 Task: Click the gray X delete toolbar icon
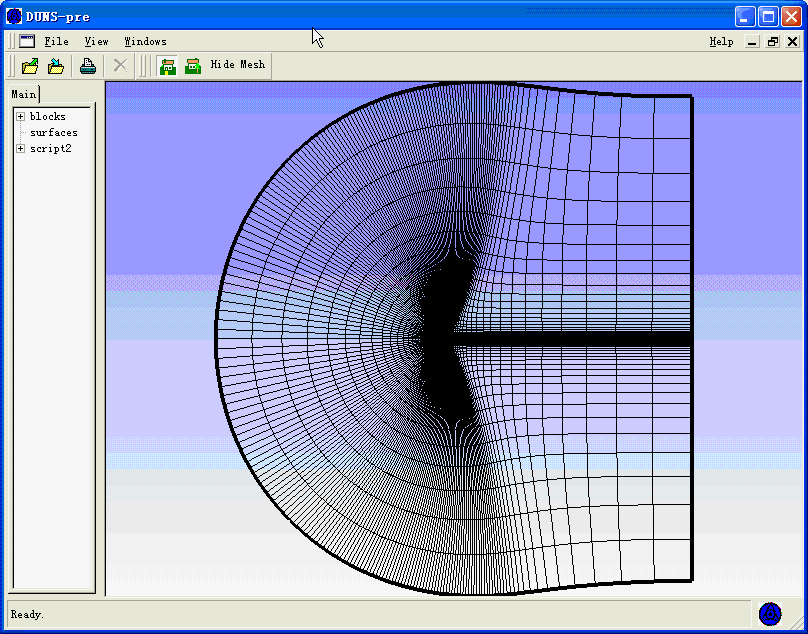[x=120, y=66]
